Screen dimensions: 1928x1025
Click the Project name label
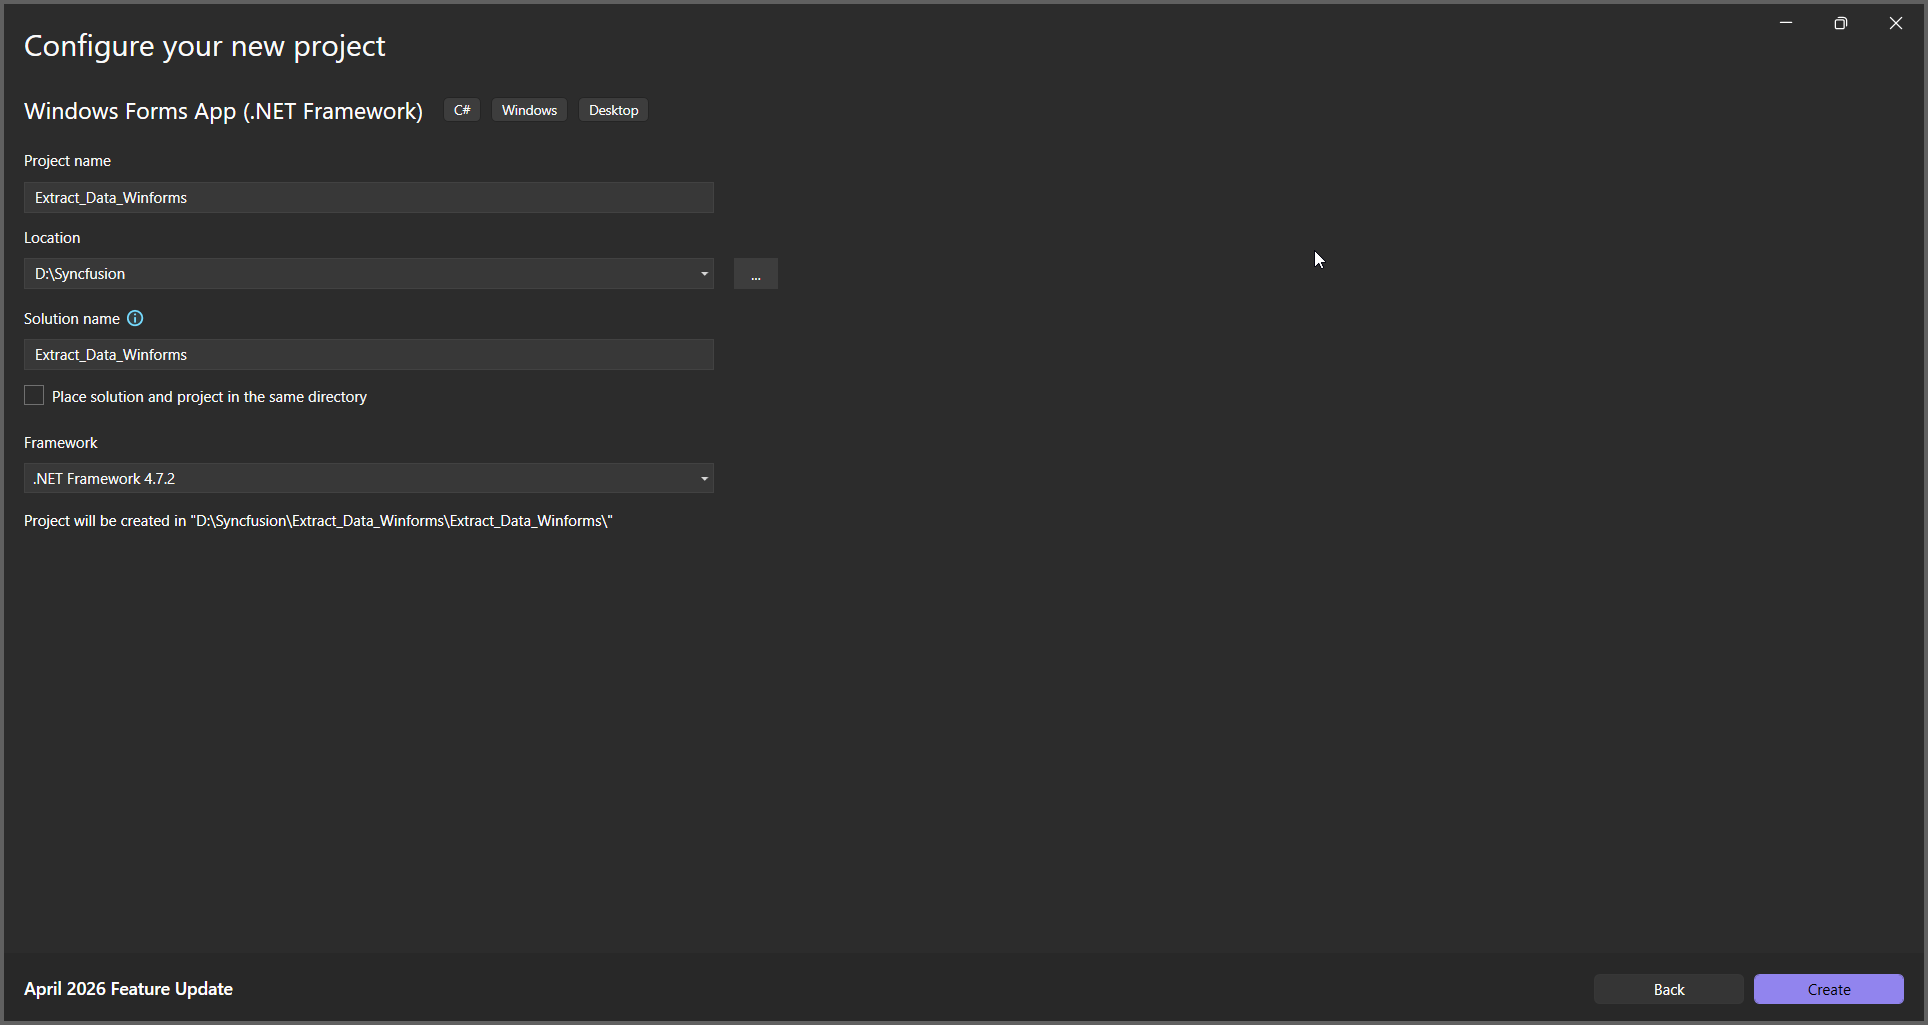[x=67, y=161]
